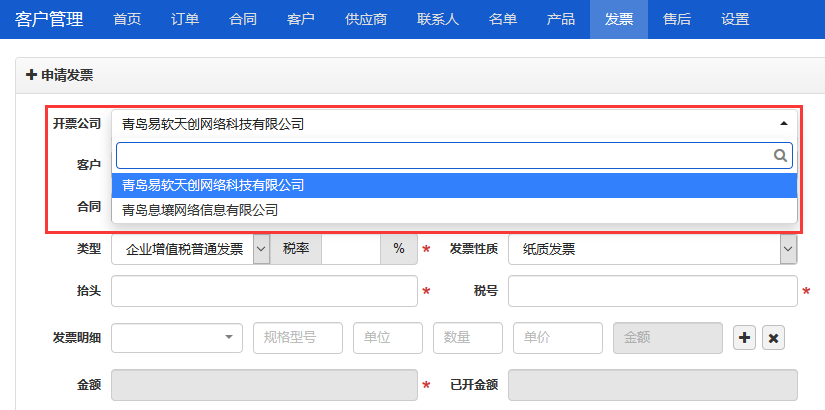The height and width of the screenshot is (410, 825).
Task: Click the disabled 金额 field in detail row
Action: click(668, 338)
